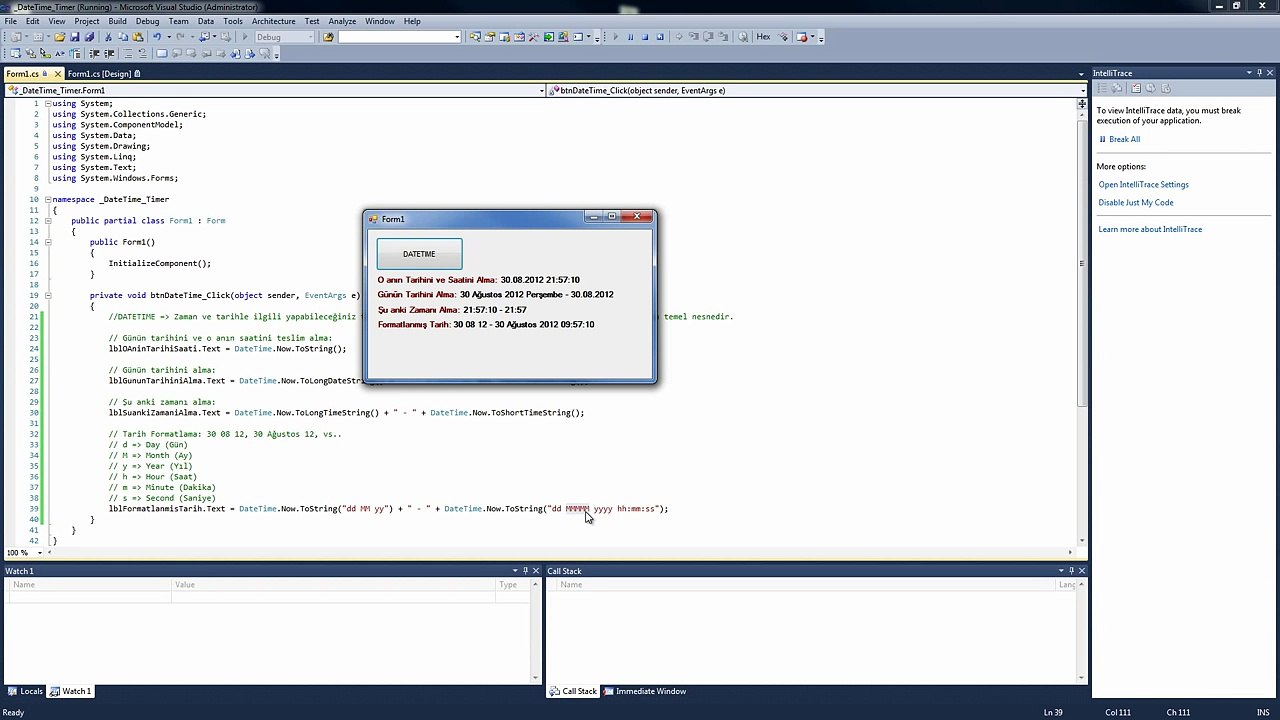
Task: Click Disable Just My Code link
Action: (1135, 202)
